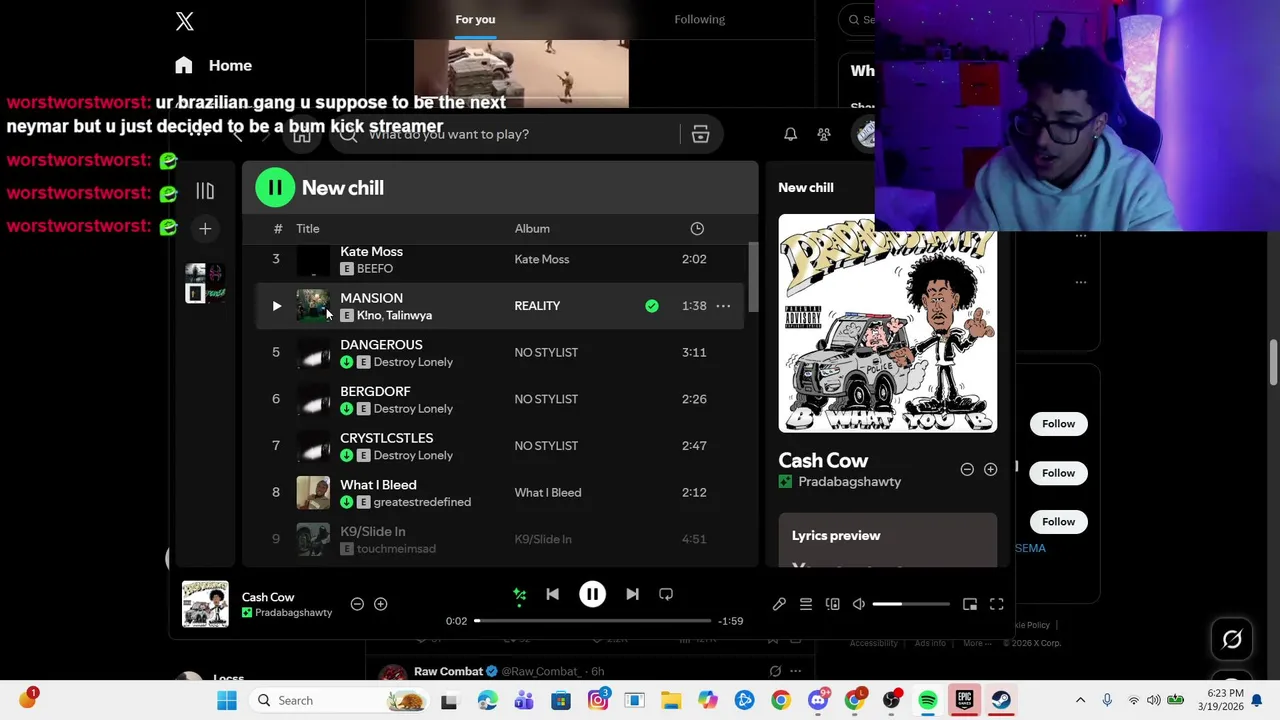1280x720 pixels.
Task: Mute the volume speaker icon
Action: pyautogui.click(x=859, y=604)
